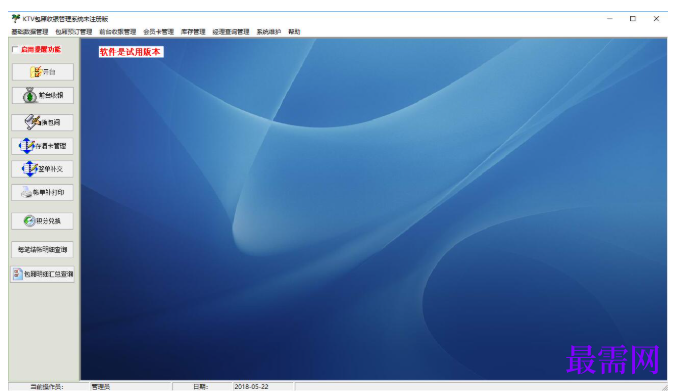Click the 当前操作员 label in status bar

[47, 387]
